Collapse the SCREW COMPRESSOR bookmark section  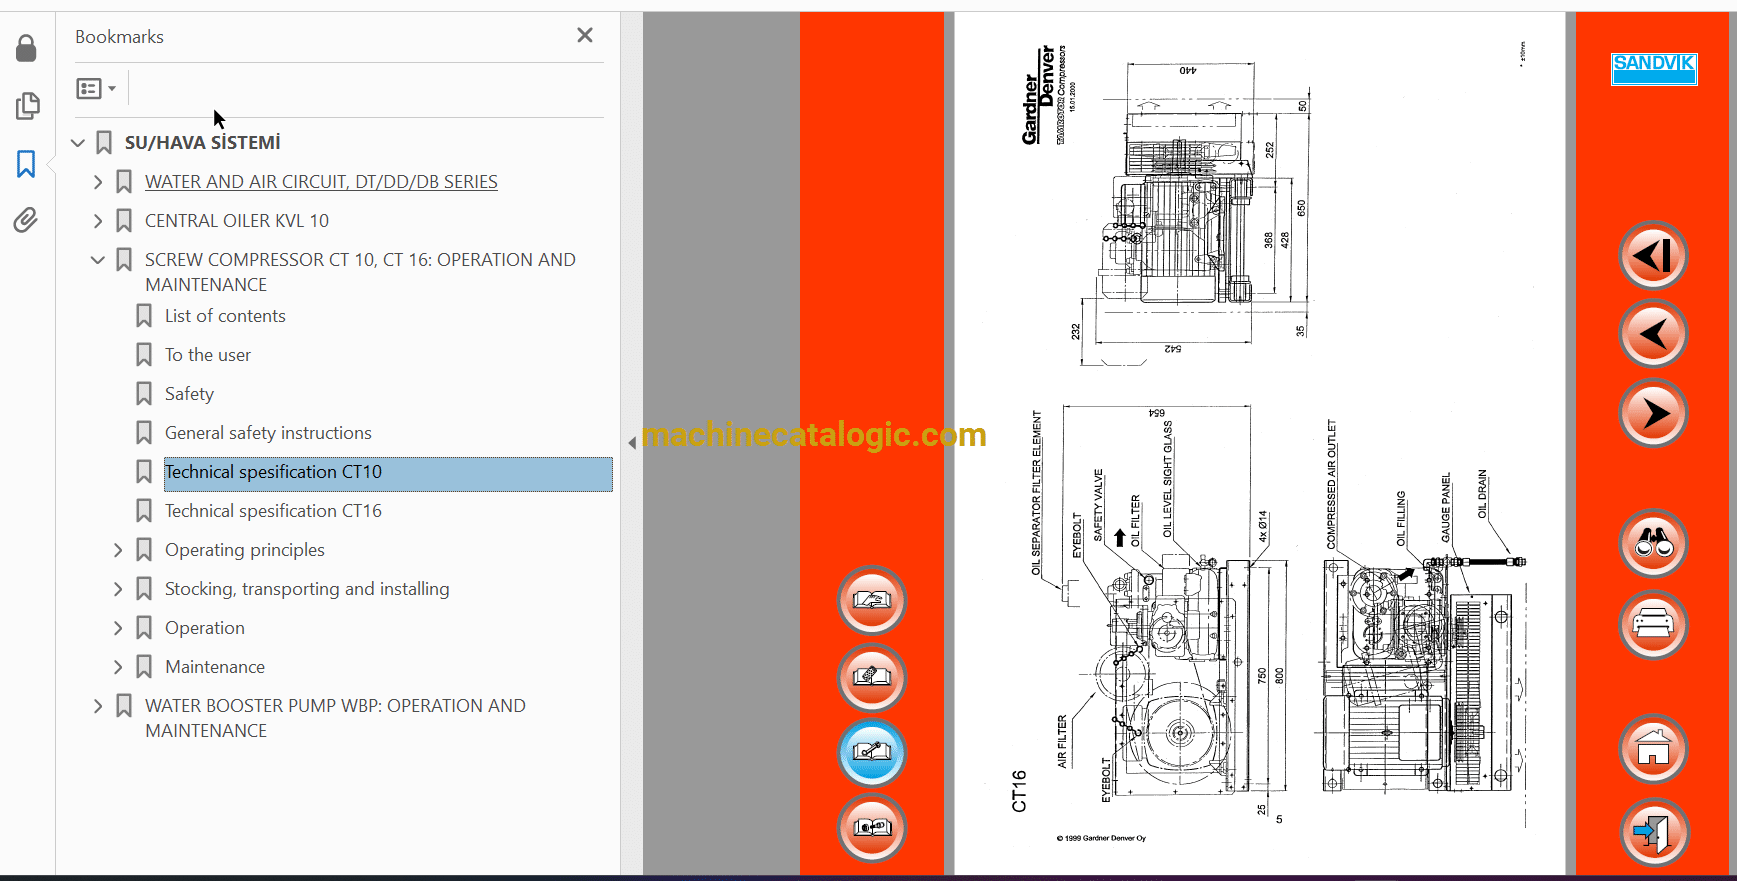pos(98,260)
